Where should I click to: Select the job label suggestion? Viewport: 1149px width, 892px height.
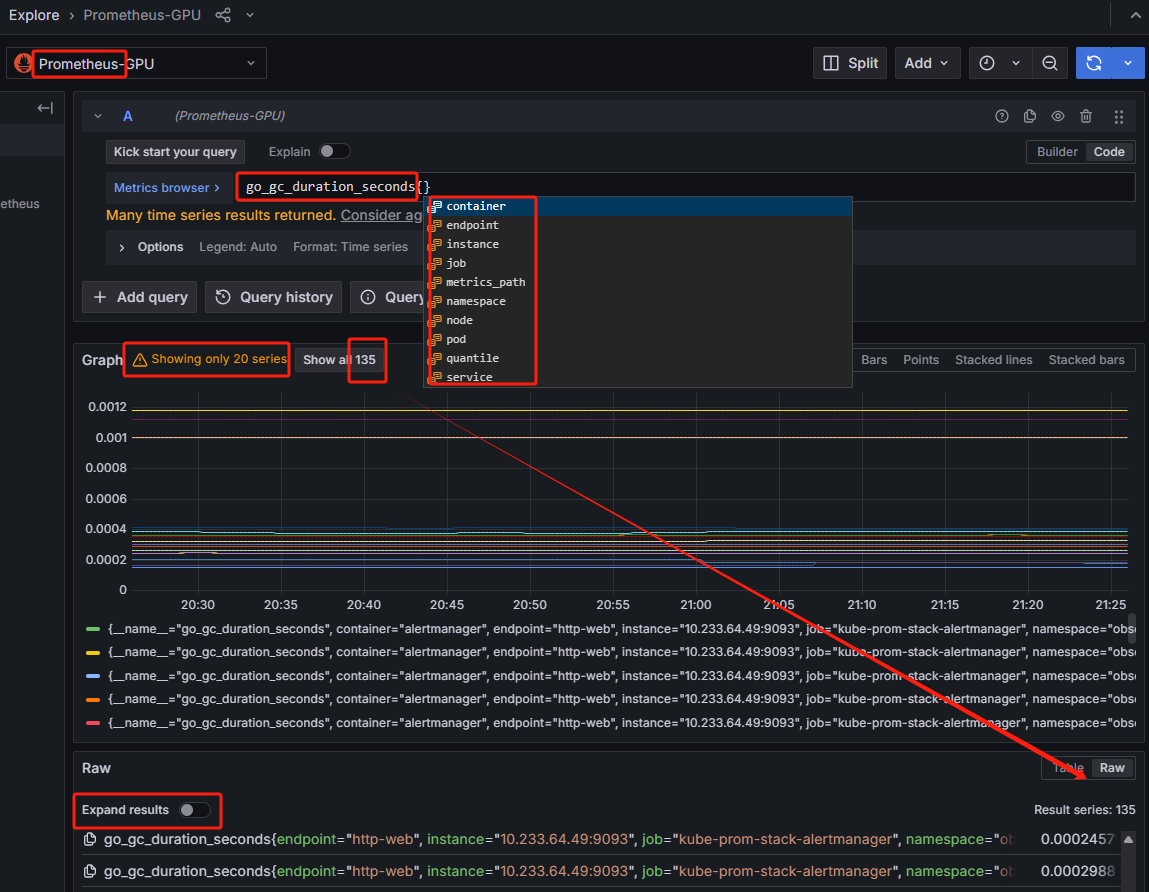coord(638,263)
